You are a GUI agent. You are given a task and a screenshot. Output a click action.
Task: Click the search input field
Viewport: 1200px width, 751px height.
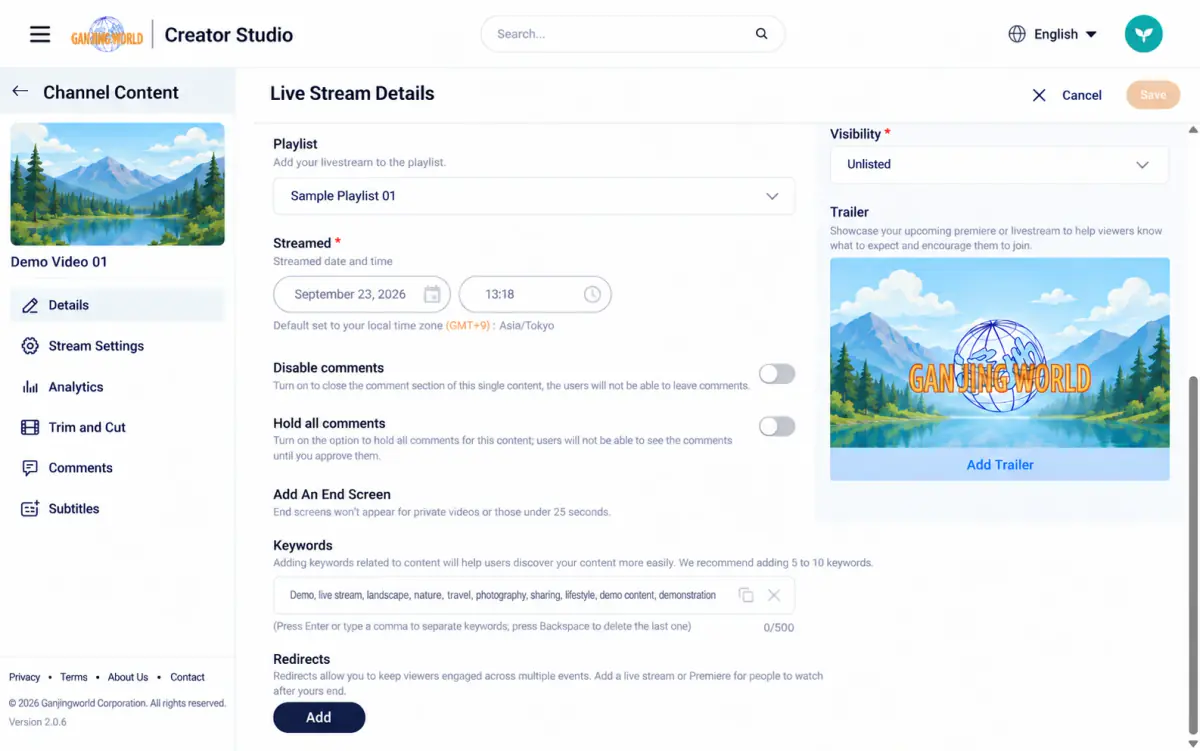click(x=633, y=34)
